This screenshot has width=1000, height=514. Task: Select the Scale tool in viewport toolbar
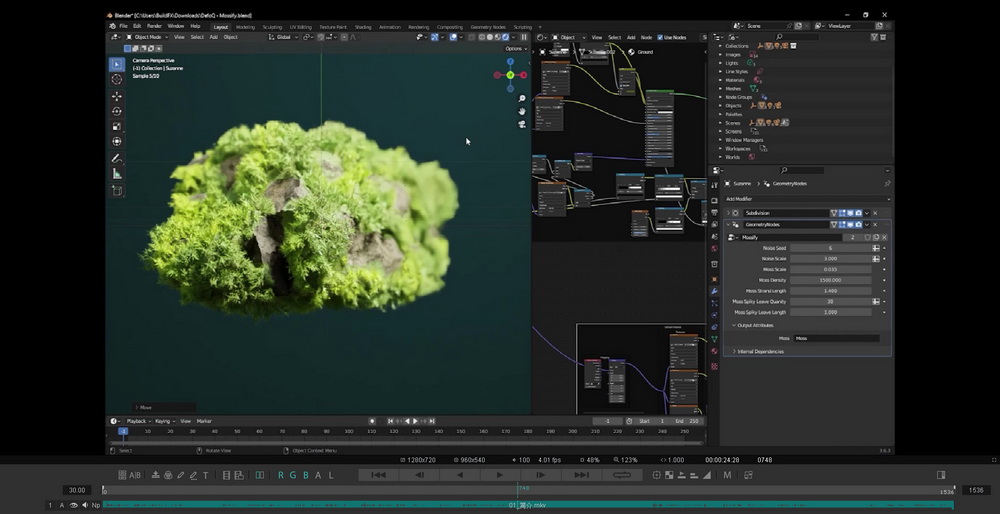(117, 126)
